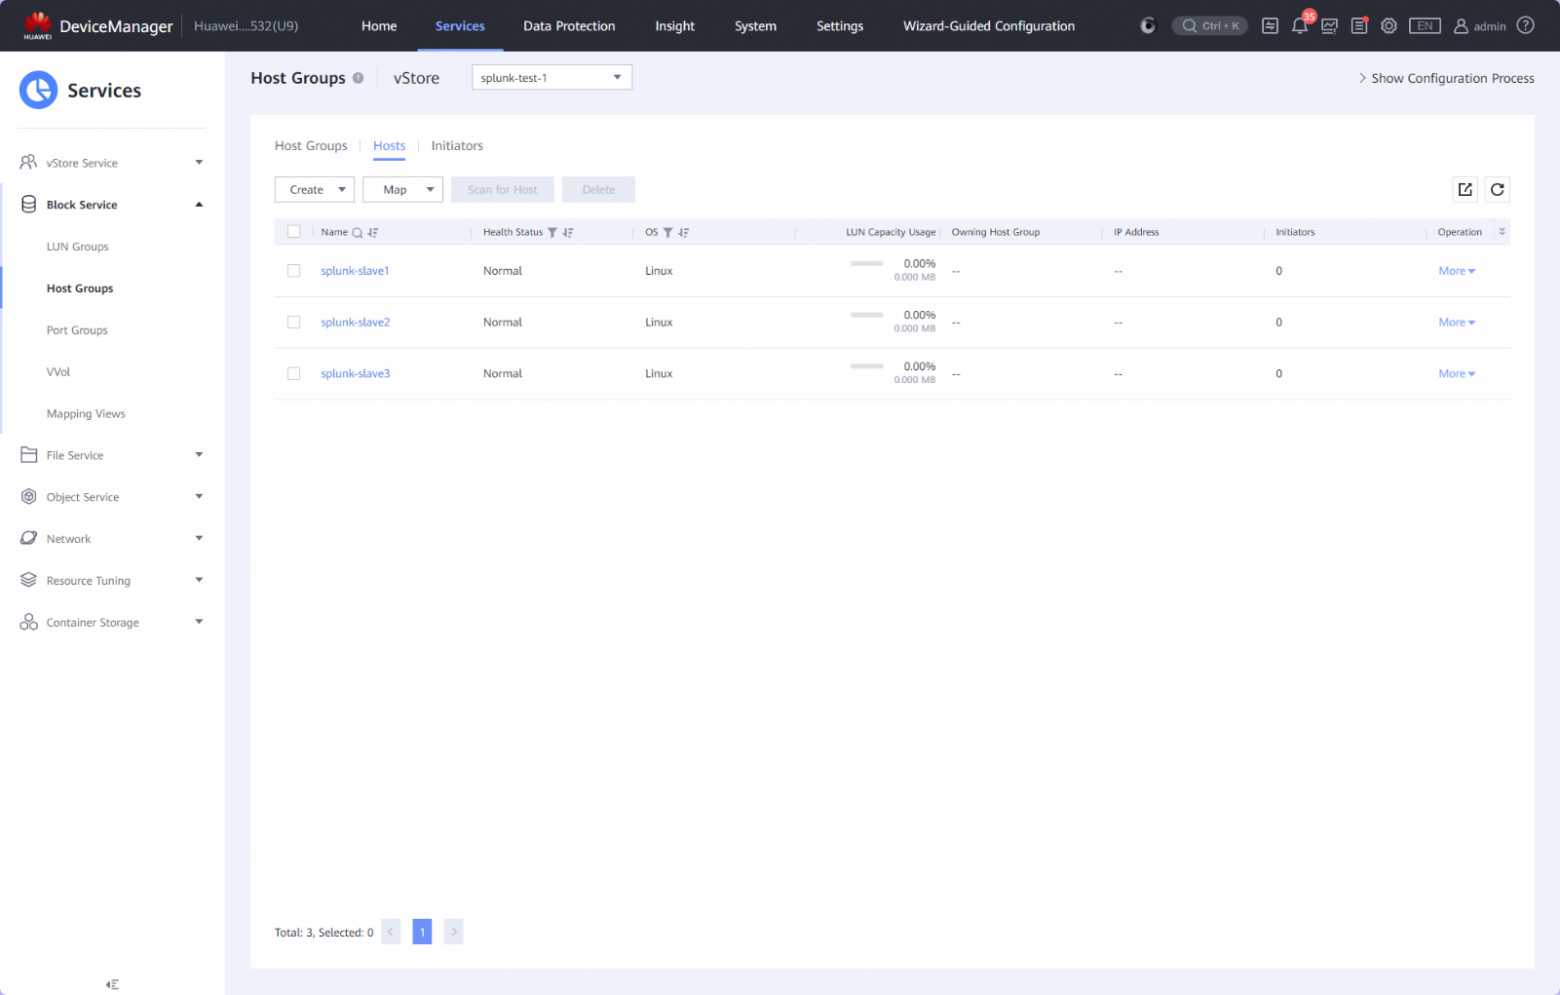
Task: Select the splunk-slave3 row checkbox
Action: coord(294,374)
